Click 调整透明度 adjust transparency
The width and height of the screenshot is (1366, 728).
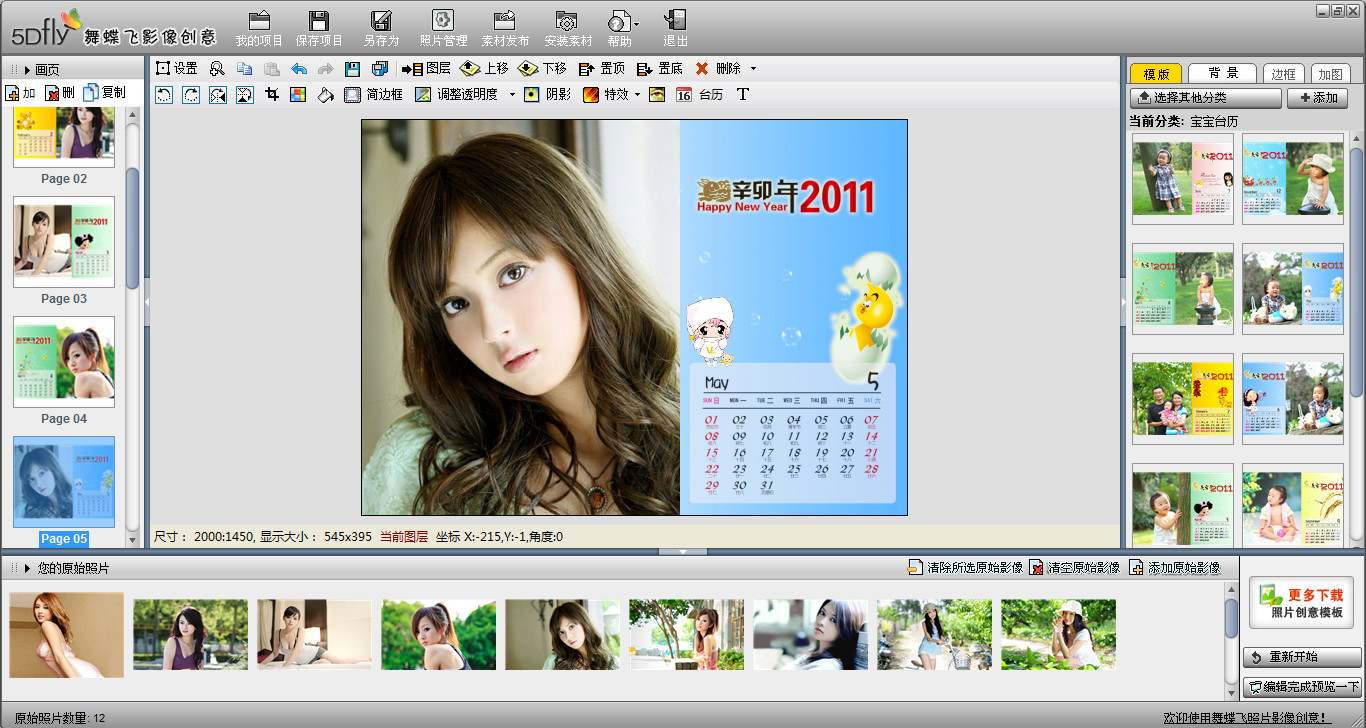(456, 95)
